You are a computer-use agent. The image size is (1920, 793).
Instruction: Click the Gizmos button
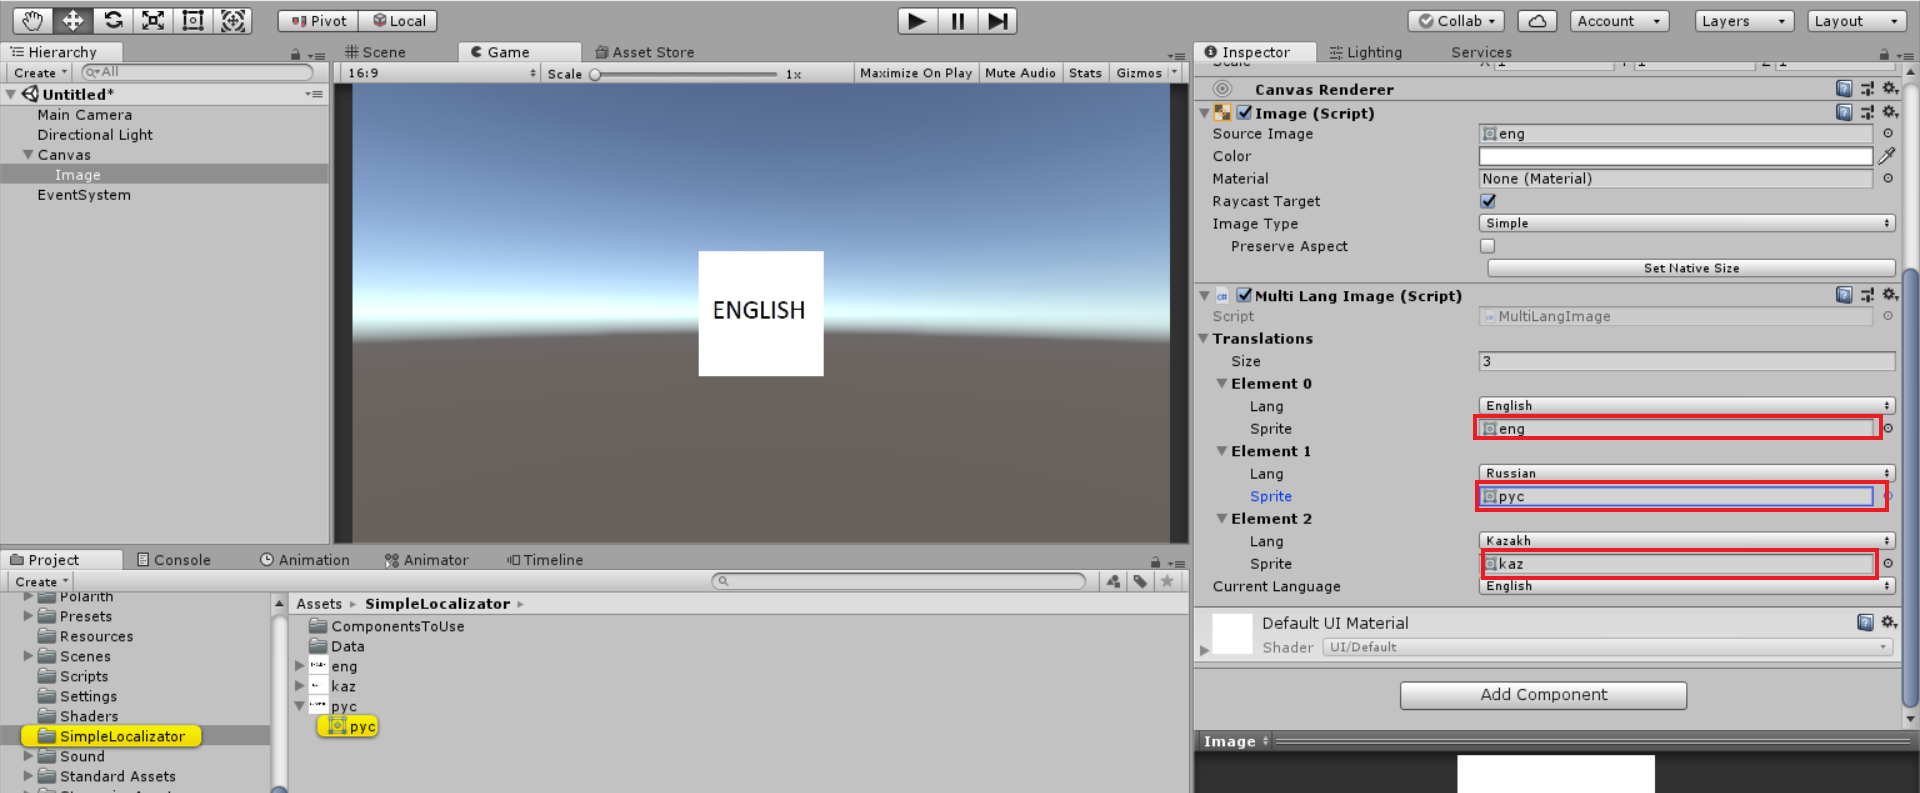(1139, 73)
